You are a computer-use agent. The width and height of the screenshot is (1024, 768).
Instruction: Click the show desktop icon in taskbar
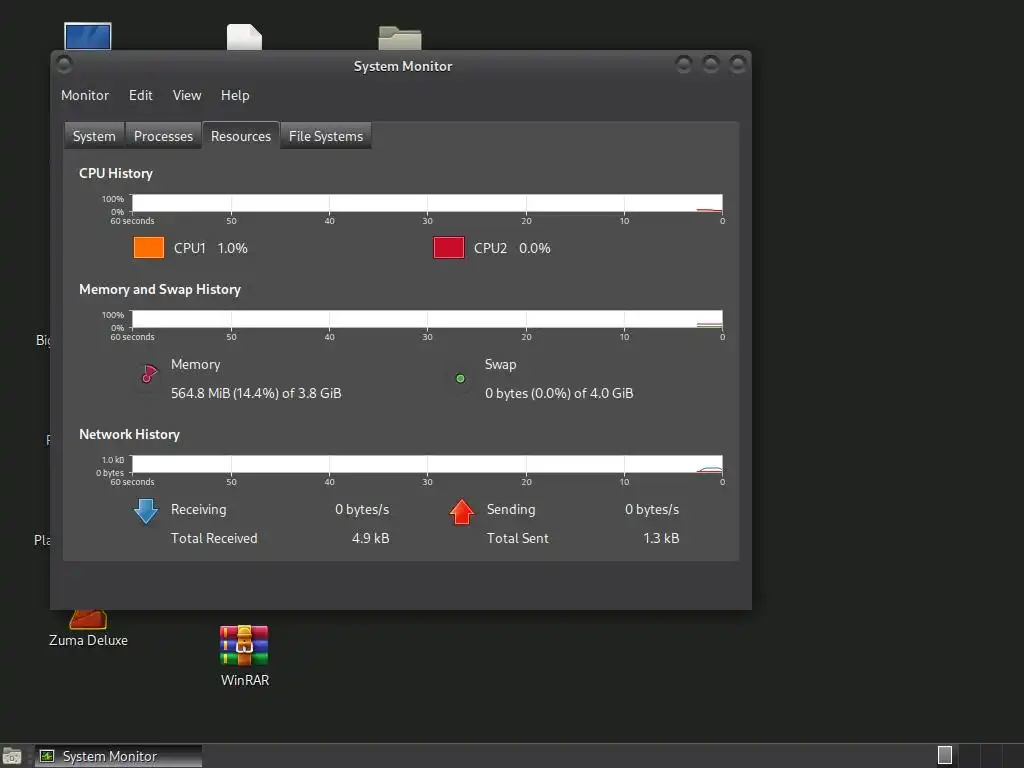coord(12,756)
